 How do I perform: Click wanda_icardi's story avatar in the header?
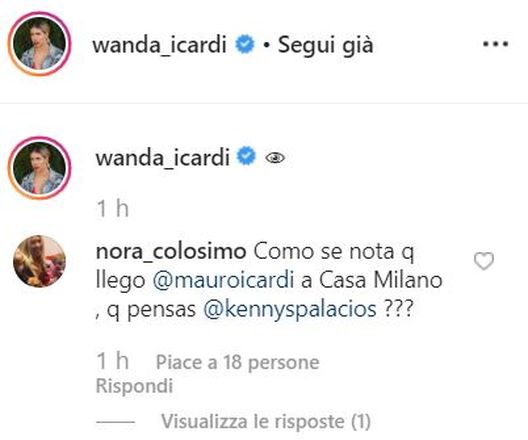[39, 44]
